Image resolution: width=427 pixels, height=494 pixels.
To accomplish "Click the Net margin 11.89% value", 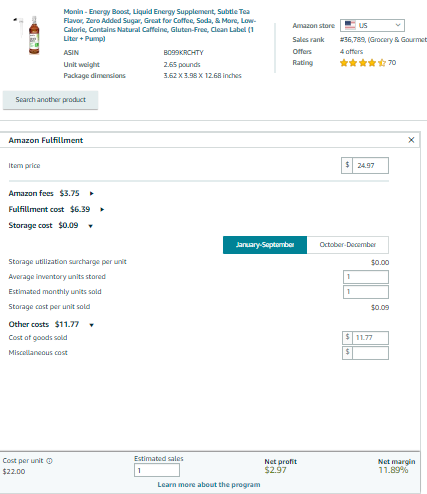I will pyautogui.click(x=393, y=470).
